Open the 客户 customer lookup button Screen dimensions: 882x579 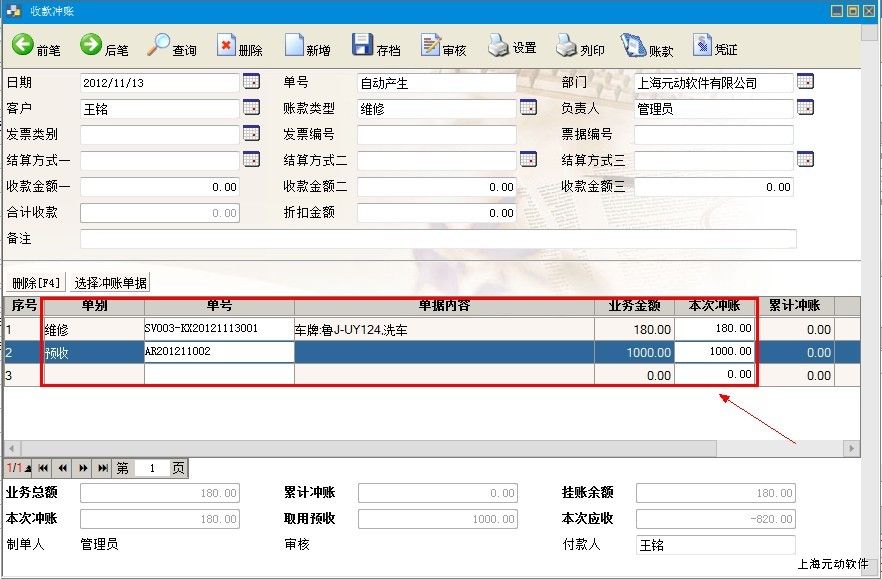251,108
